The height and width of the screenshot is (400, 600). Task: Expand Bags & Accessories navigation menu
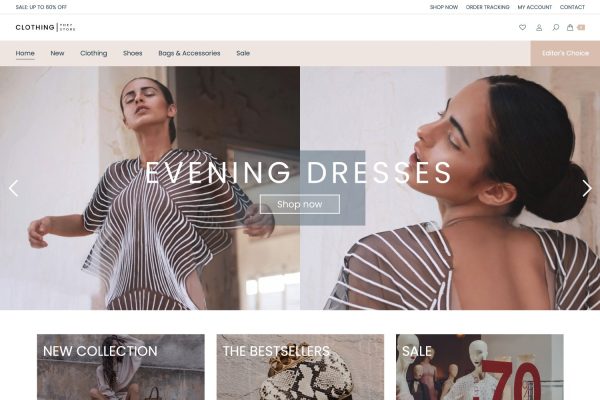tap(189, 53)
